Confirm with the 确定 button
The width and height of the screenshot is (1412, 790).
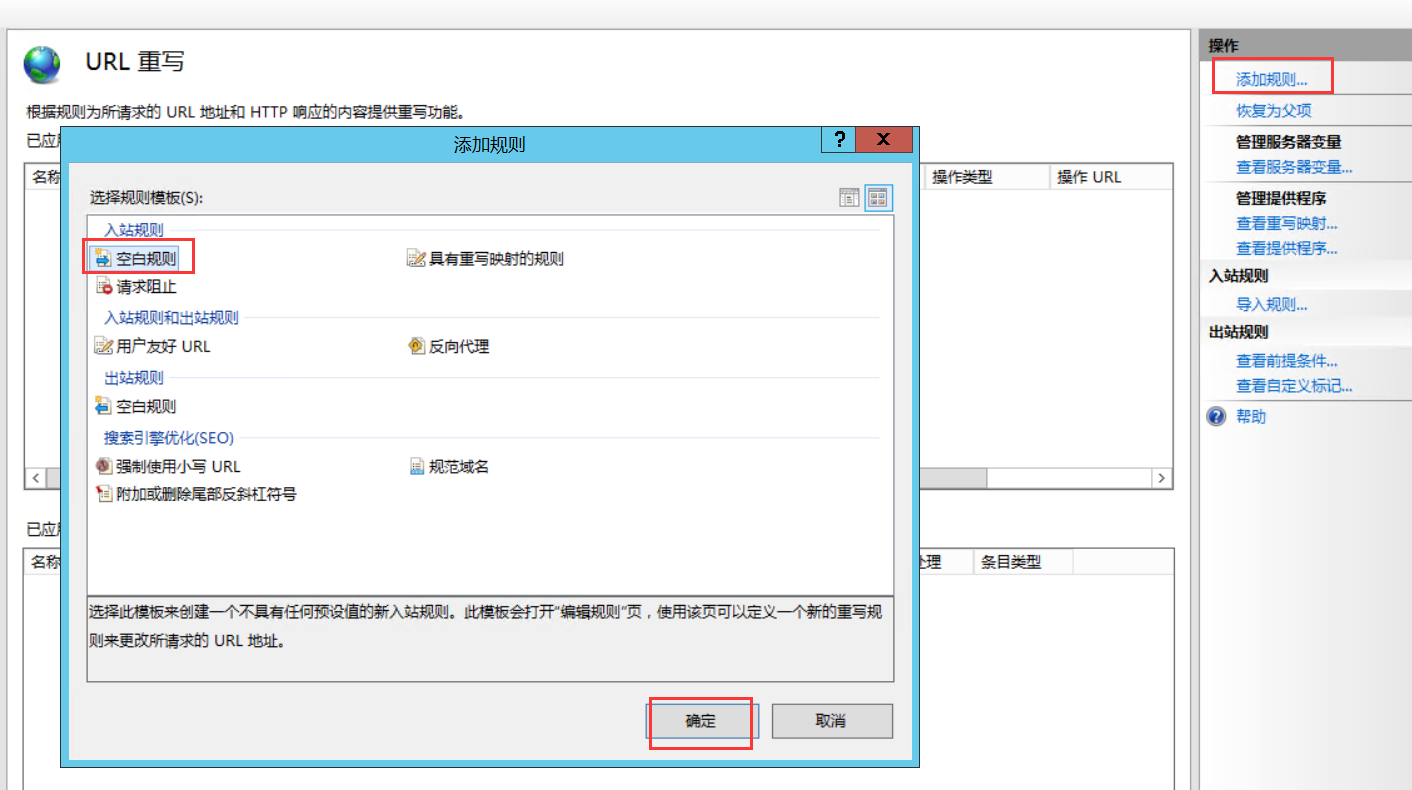tap(701, 721)
